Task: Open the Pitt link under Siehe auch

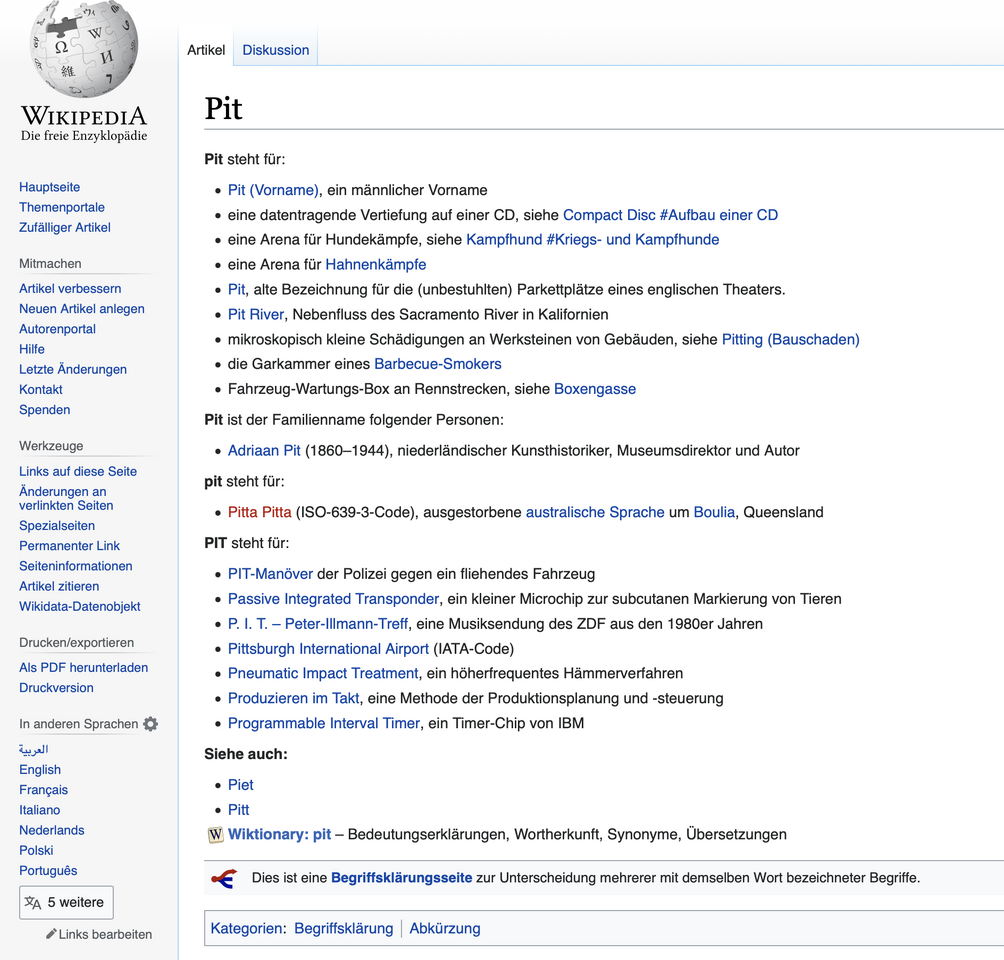Action: point(239,809)
